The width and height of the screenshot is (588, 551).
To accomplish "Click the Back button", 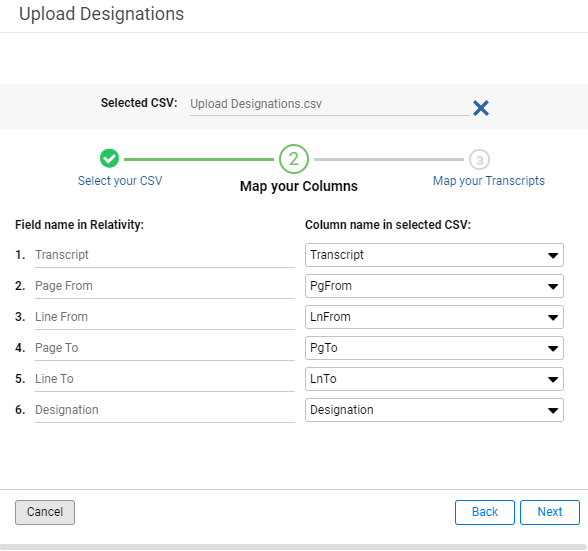I will (x=484, y=512).
